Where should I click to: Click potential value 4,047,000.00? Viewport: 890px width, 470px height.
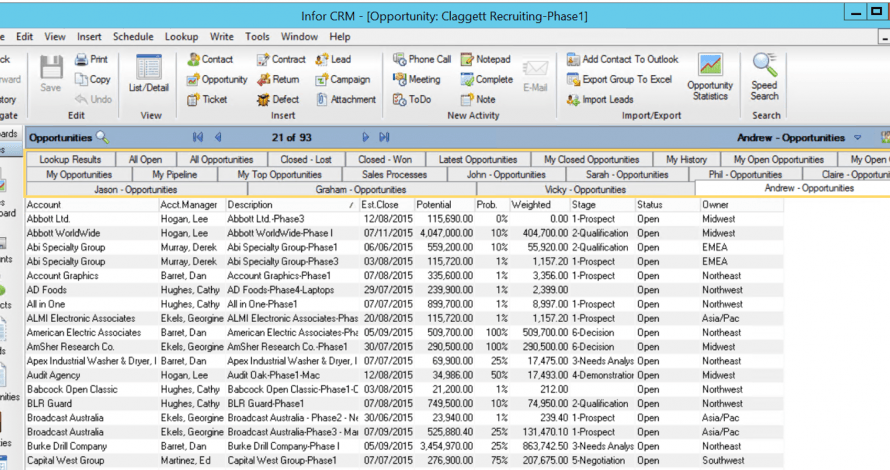click(x=446, y=233)
